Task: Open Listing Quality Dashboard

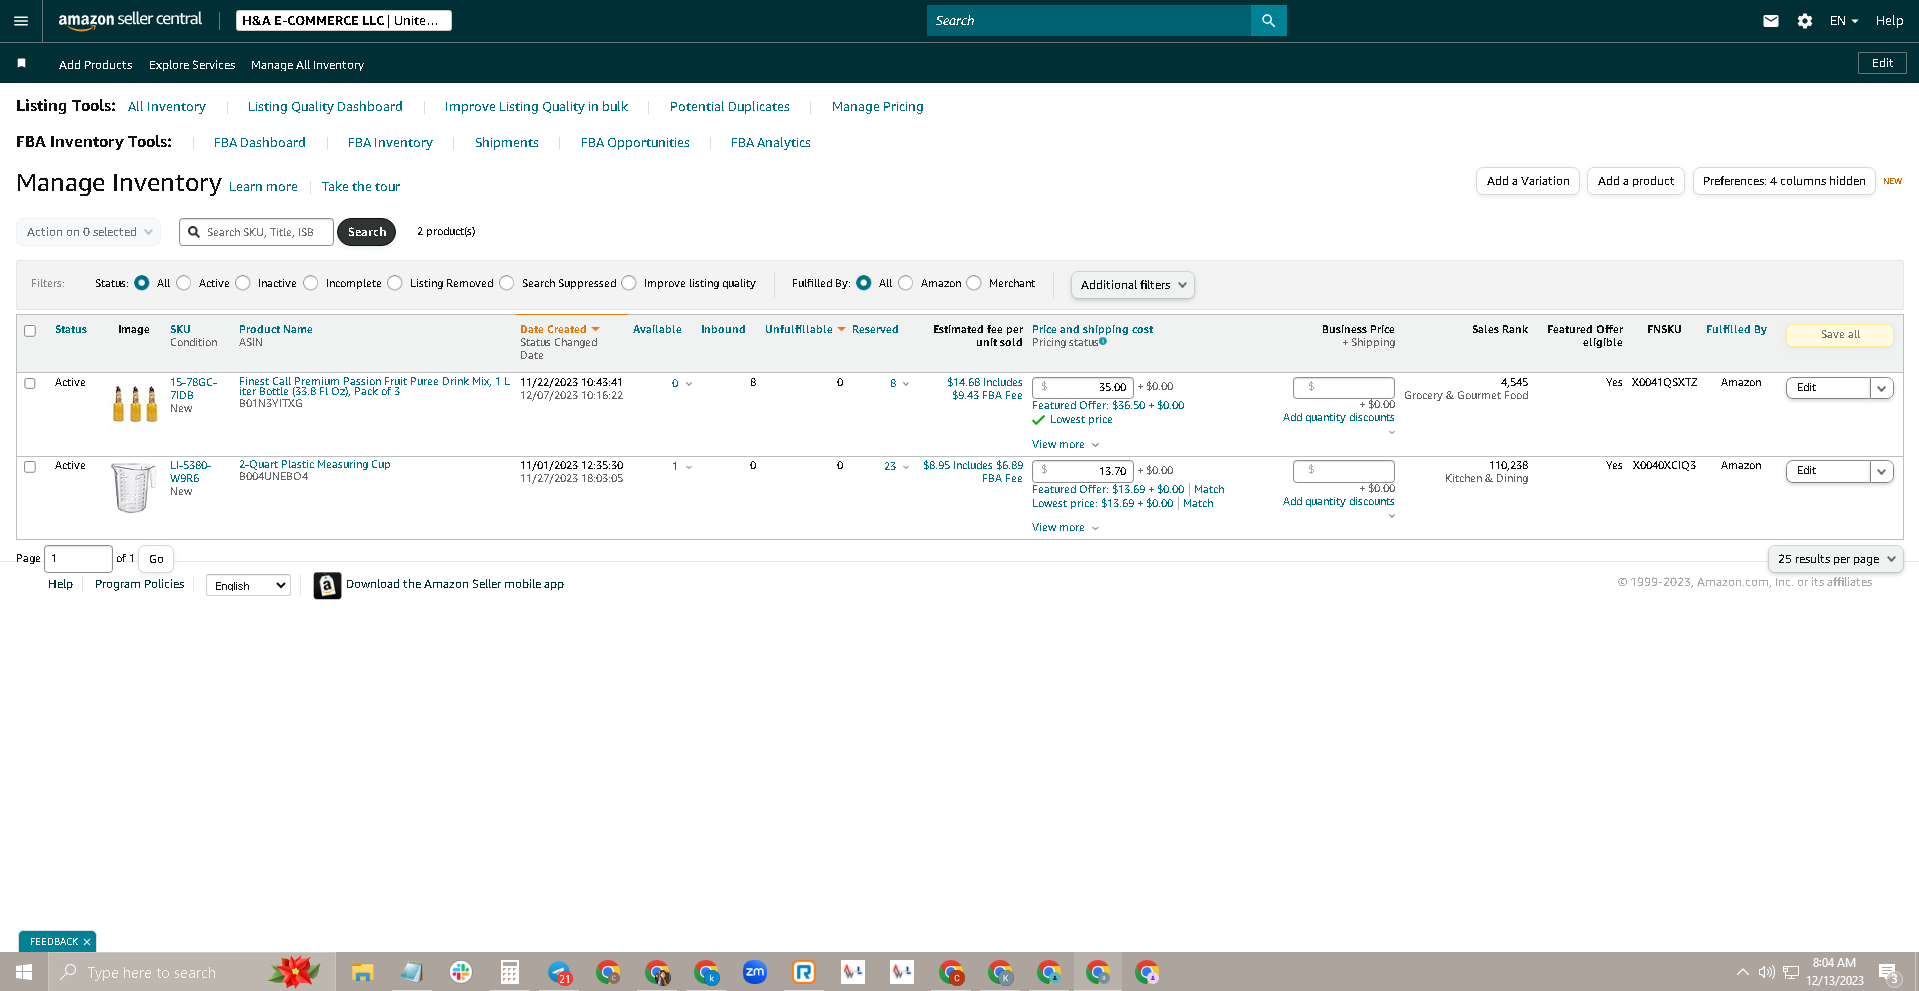Action: click(325, 107)
